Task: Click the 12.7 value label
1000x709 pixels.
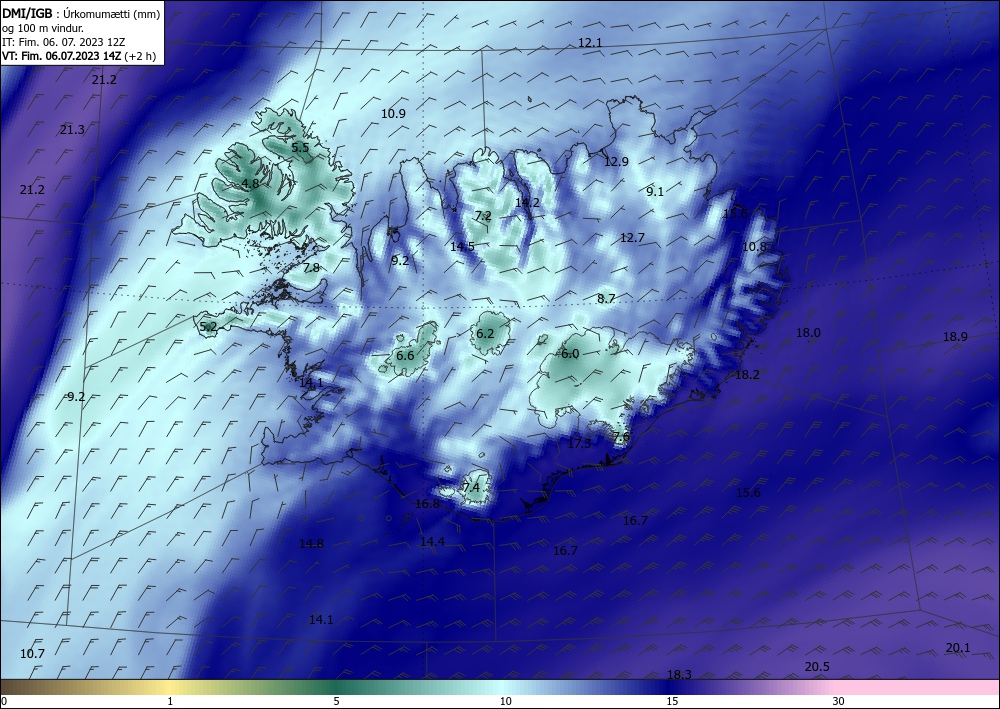Action: pos(632,238)
